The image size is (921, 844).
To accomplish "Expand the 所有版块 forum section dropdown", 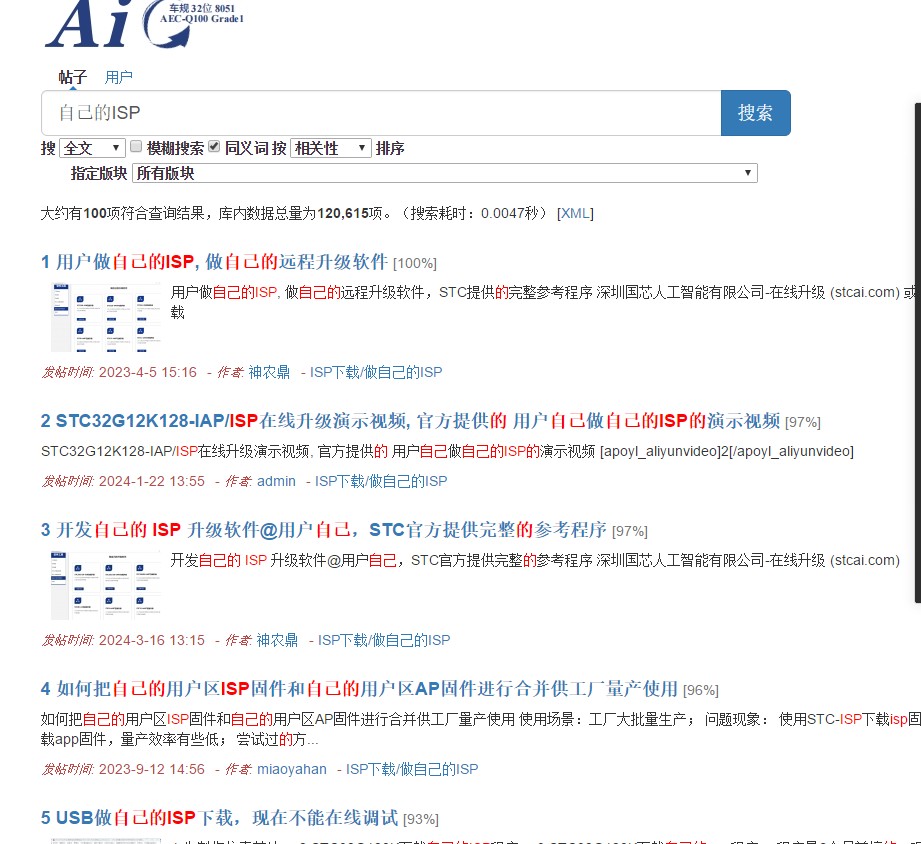I will (445, 173).
